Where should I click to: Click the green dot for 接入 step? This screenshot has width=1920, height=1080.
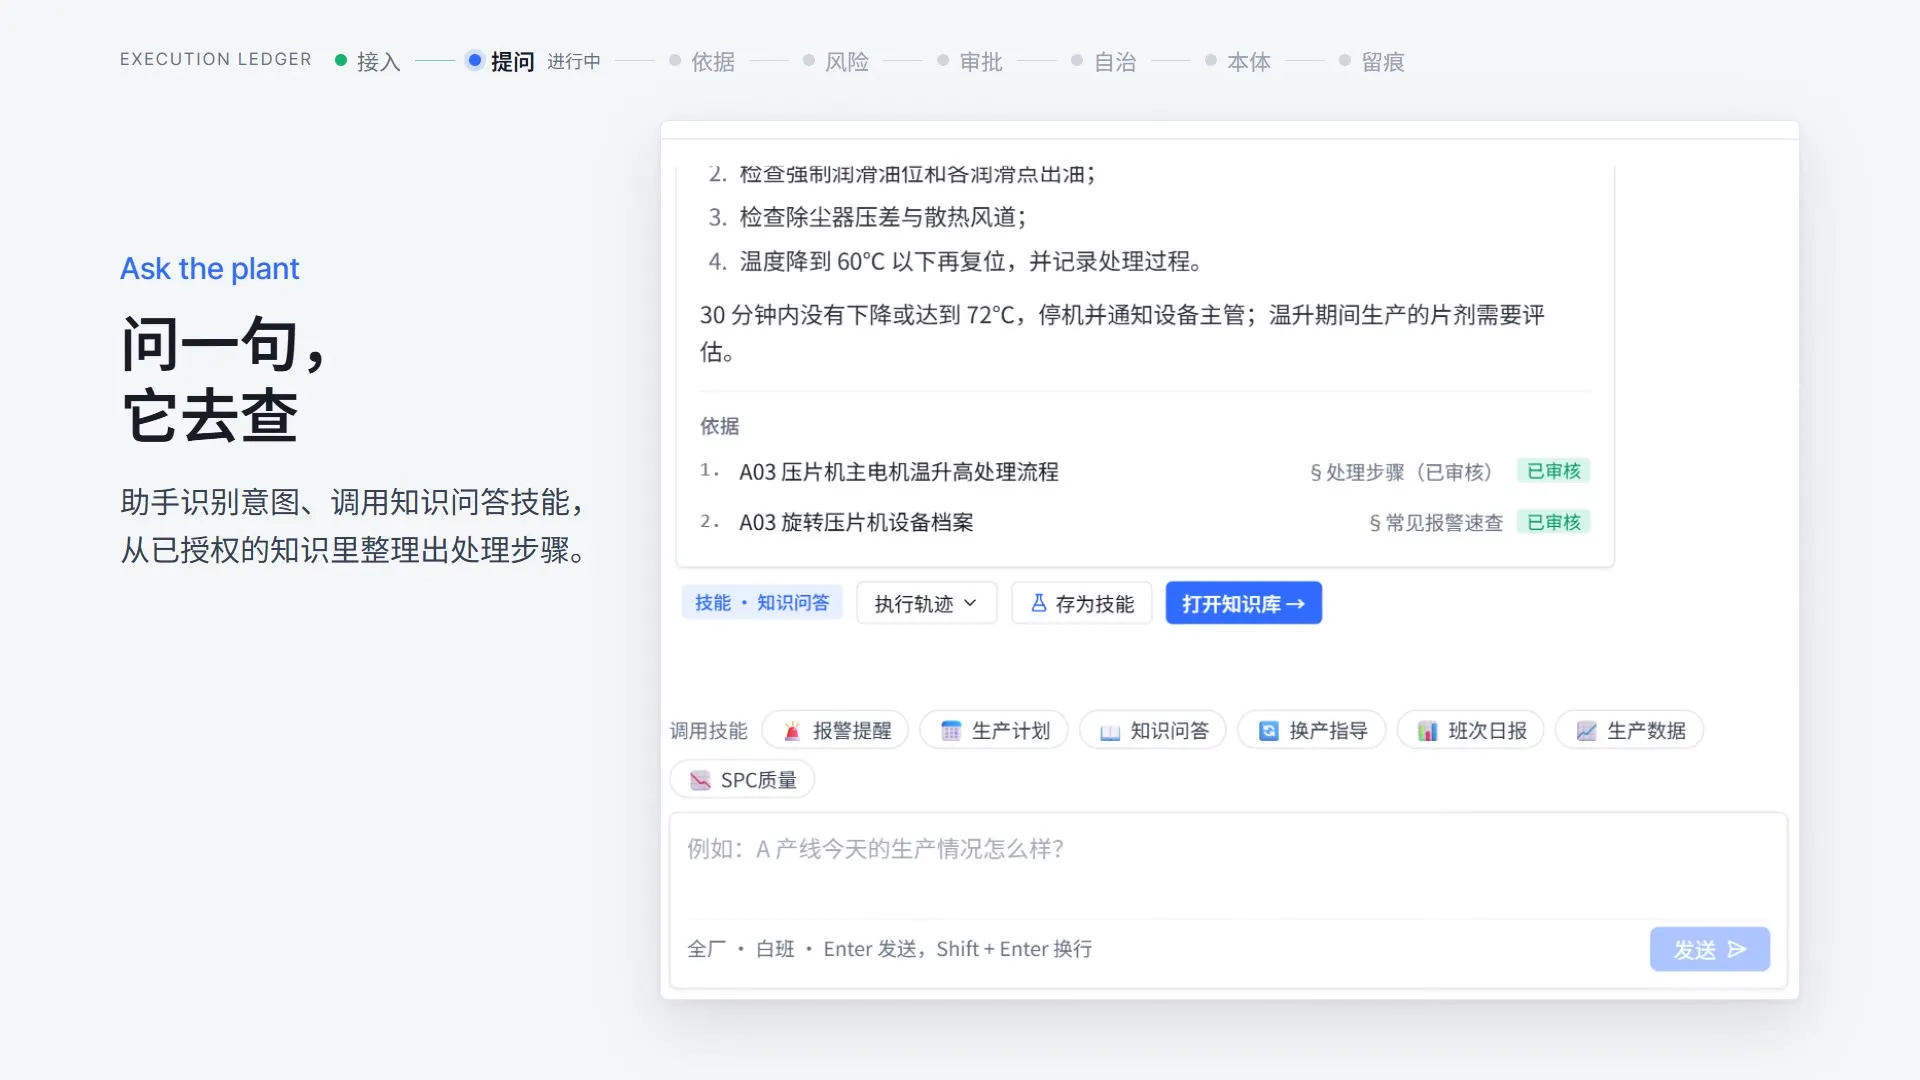(x=341, y=61)
